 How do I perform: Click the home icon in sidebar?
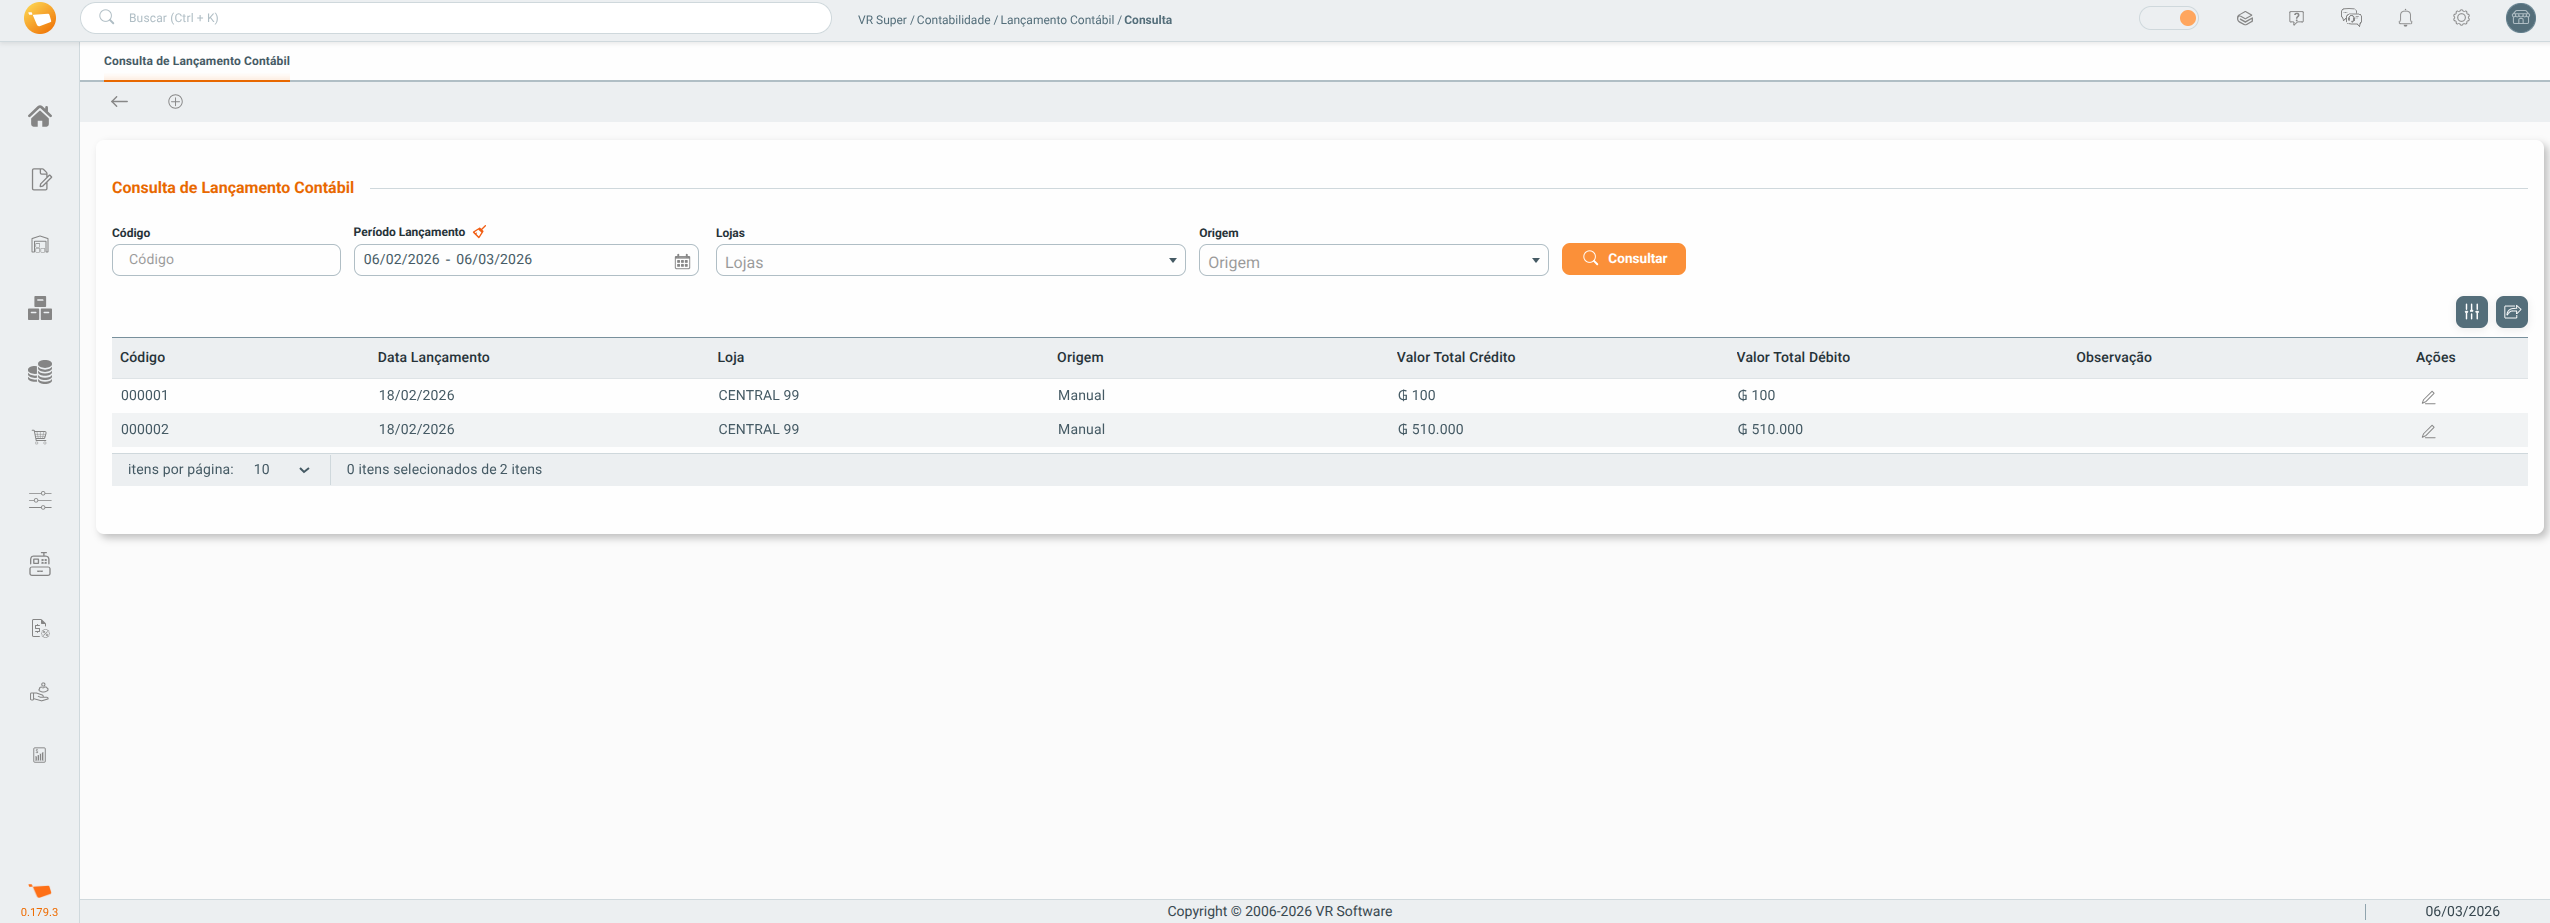(40, 116)
